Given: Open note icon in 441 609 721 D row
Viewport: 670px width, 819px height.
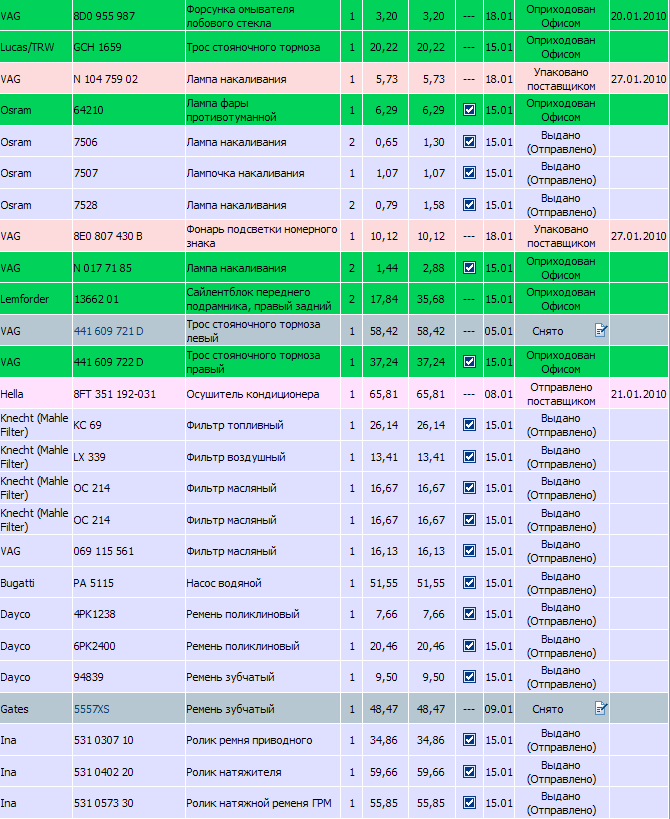Looking at the screenshot, I should pos(601,330).
